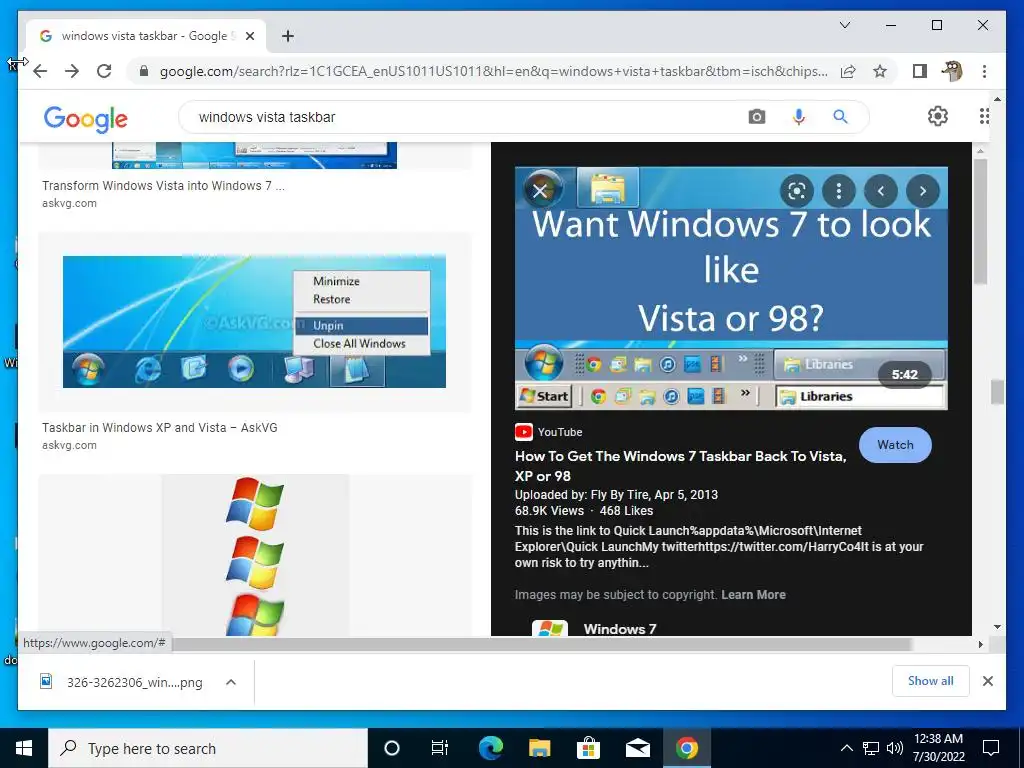Close the downloads bar
Viewport: 1024px width, 768px height.
coord(987,681)
